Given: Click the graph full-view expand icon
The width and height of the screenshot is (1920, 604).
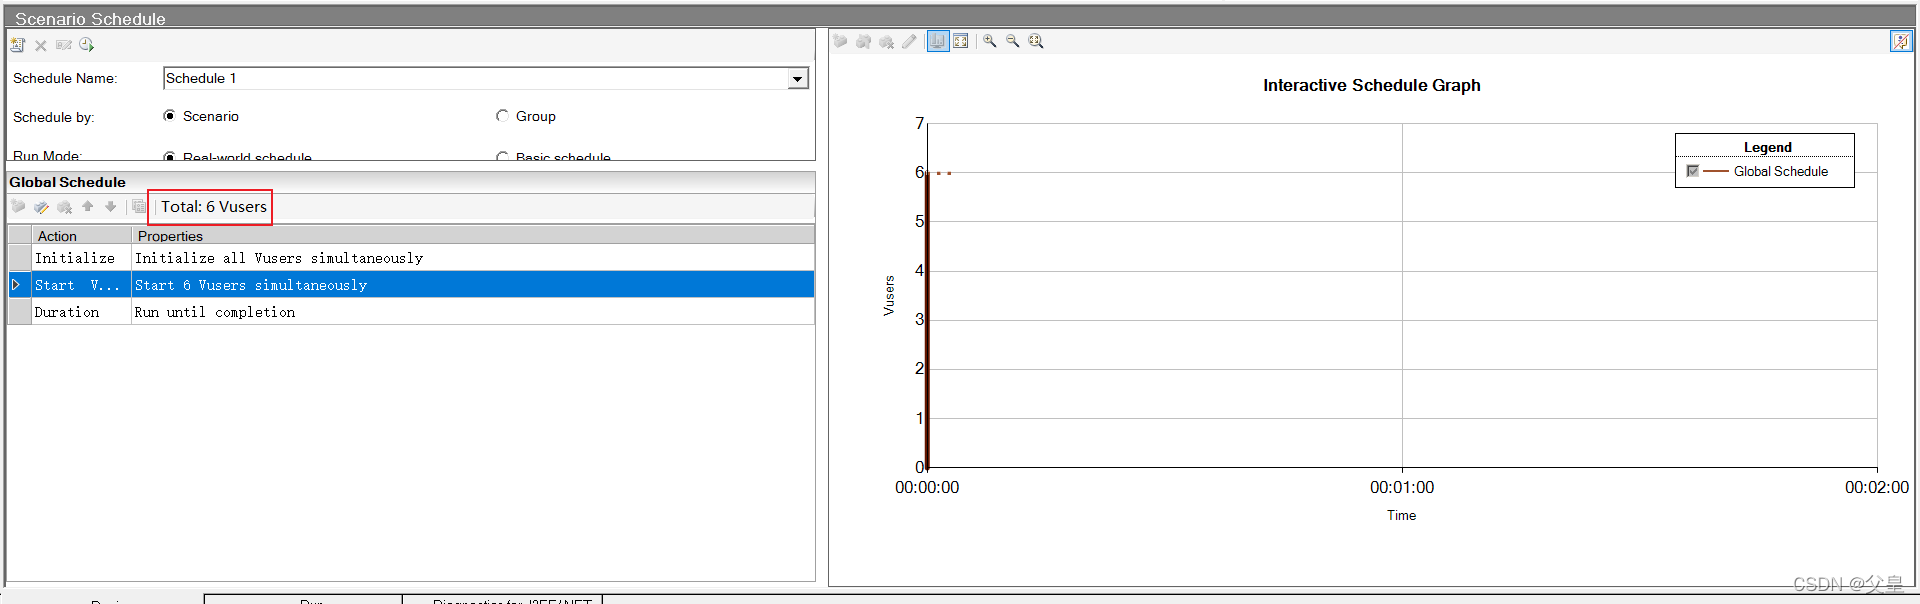Looking at the screenshot, I should click(x=961, y=41).
